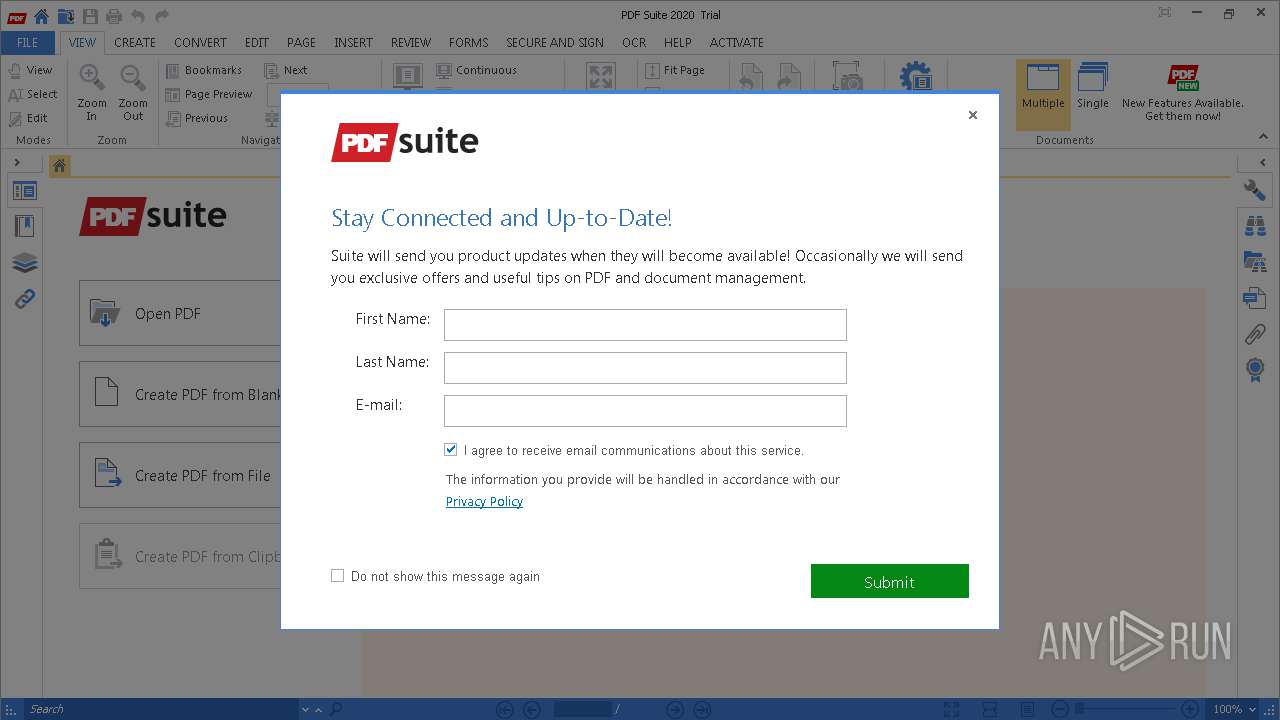Click the Open folder icon in quick access toolbar
The image size is (1280, 720).
click(x=65, y=15)
